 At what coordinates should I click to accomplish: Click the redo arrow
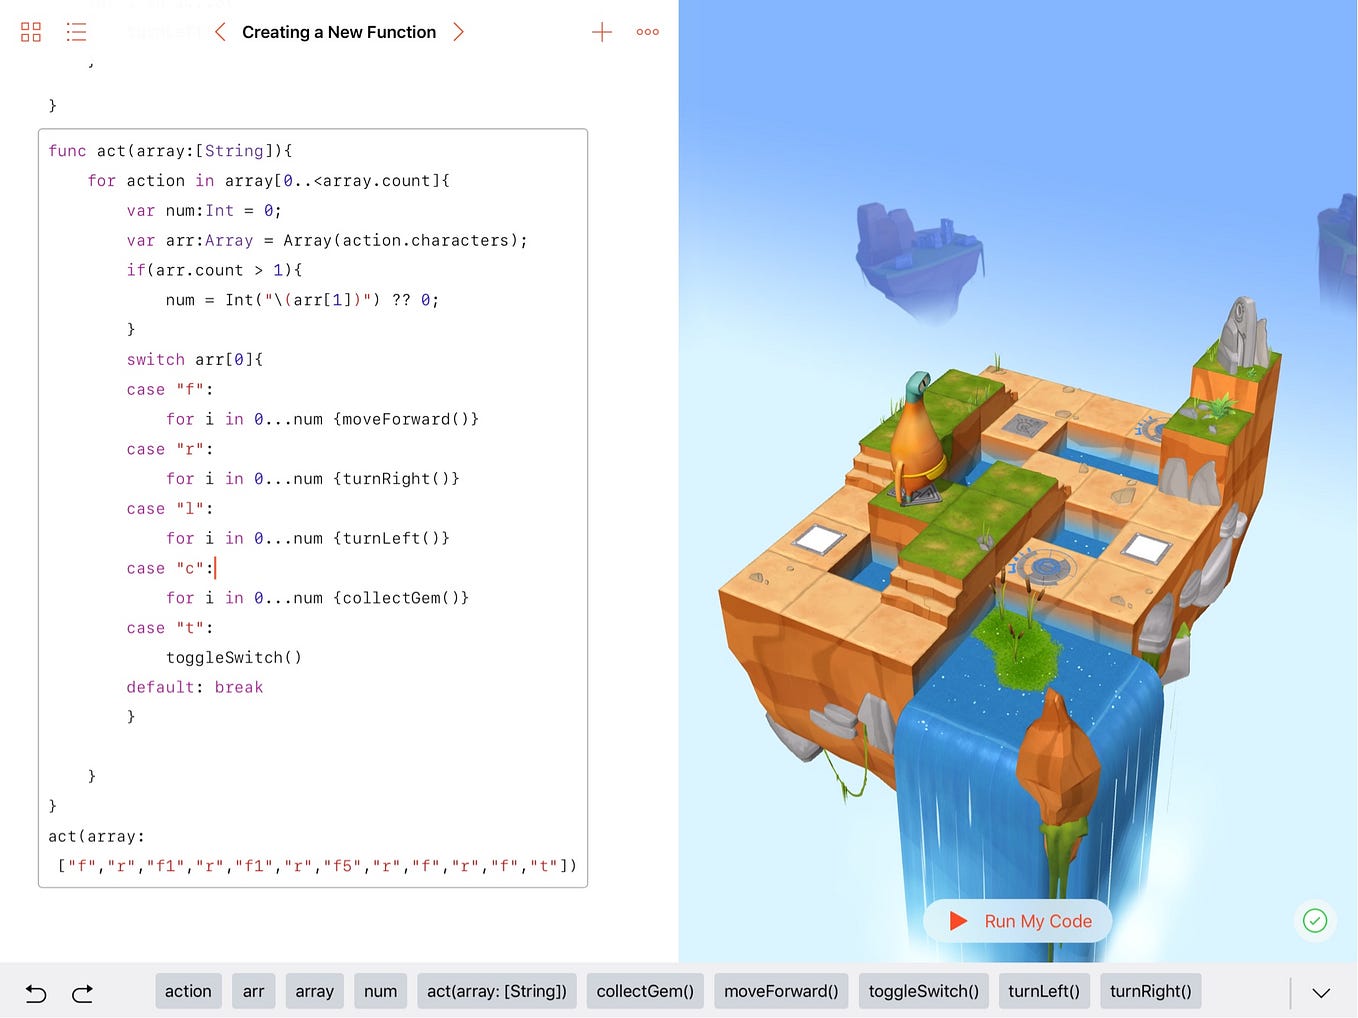pos(82,992)
